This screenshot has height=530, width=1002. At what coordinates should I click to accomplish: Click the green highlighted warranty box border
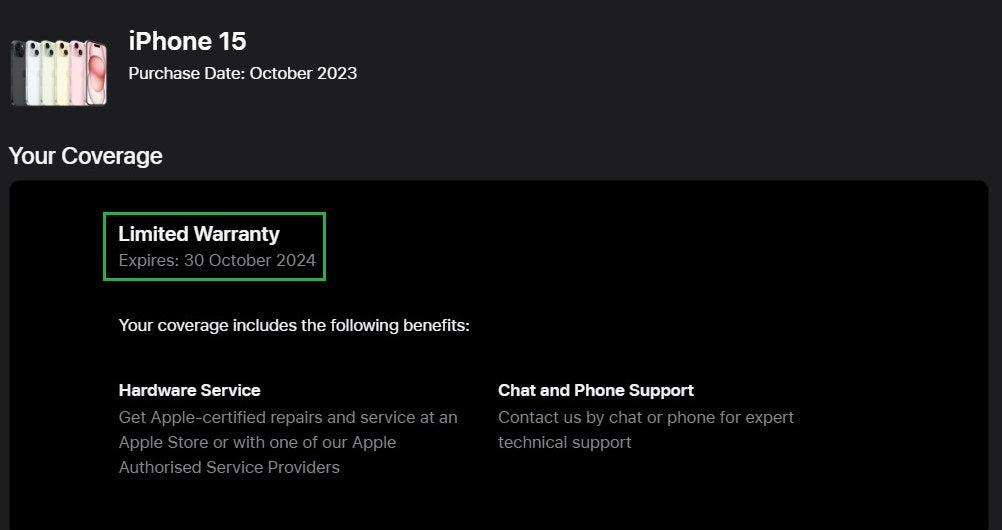[215, 214]
